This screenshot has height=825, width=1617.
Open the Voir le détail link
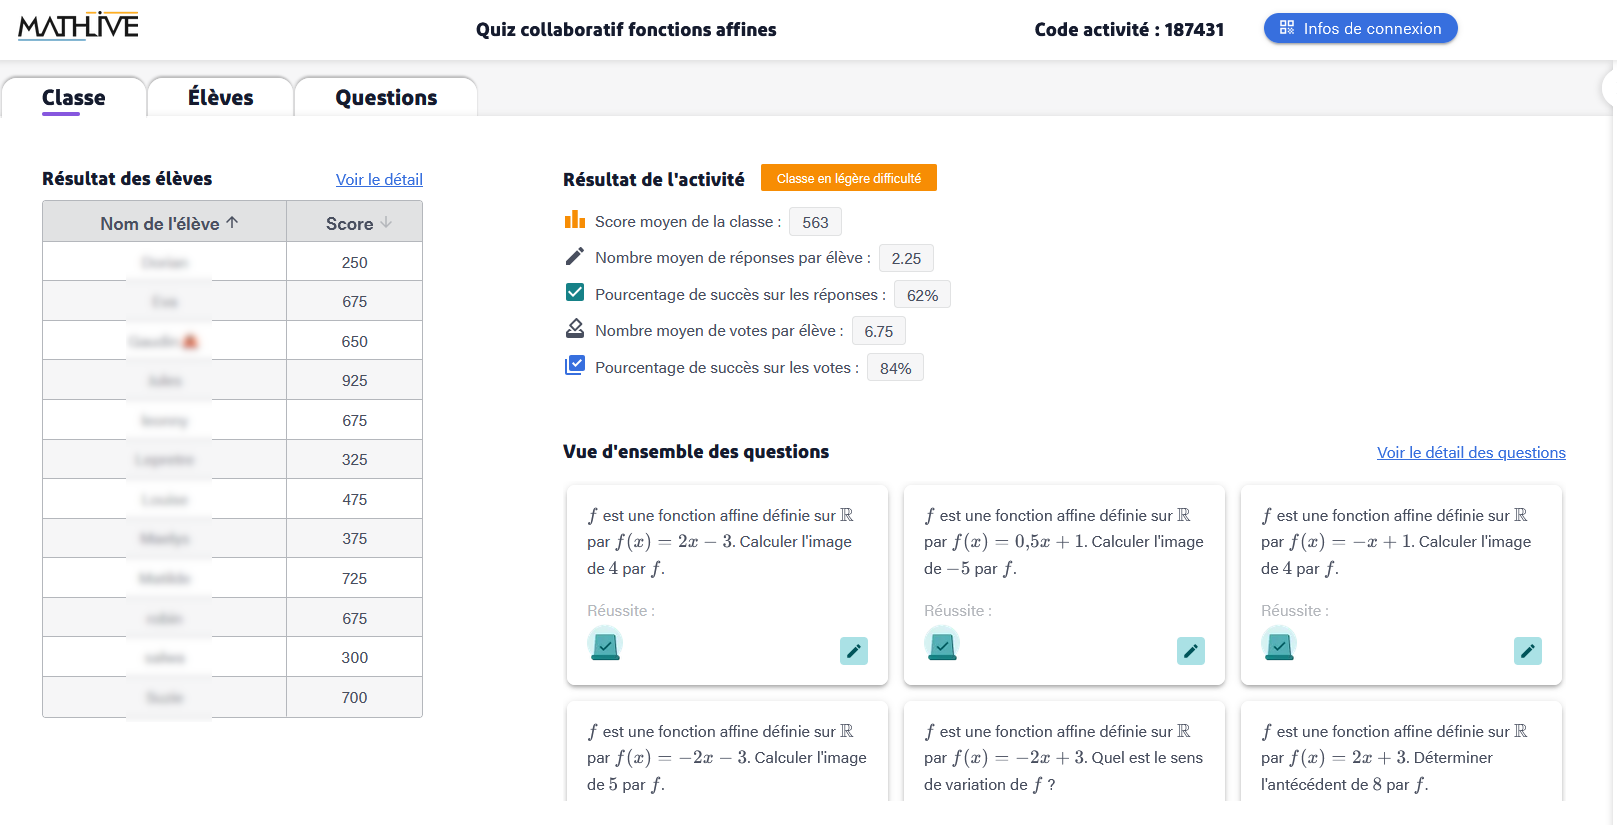coord(379,179)
